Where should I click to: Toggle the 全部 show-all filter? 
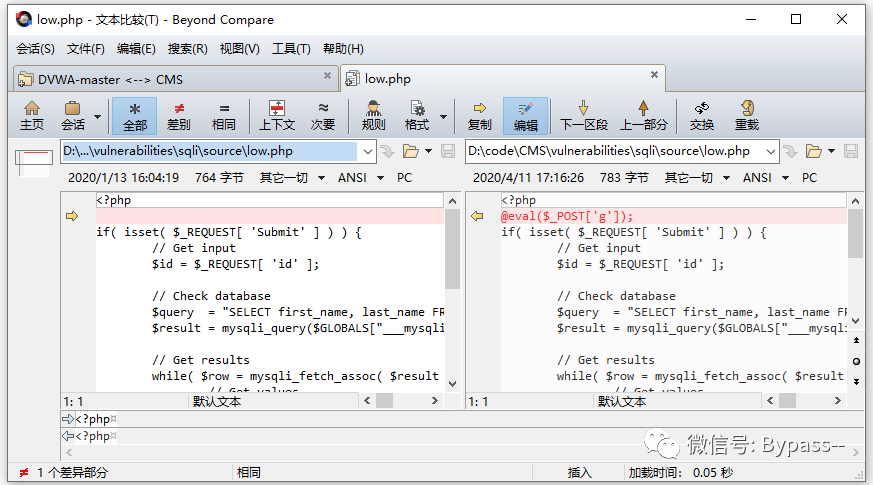click(134, 116)
